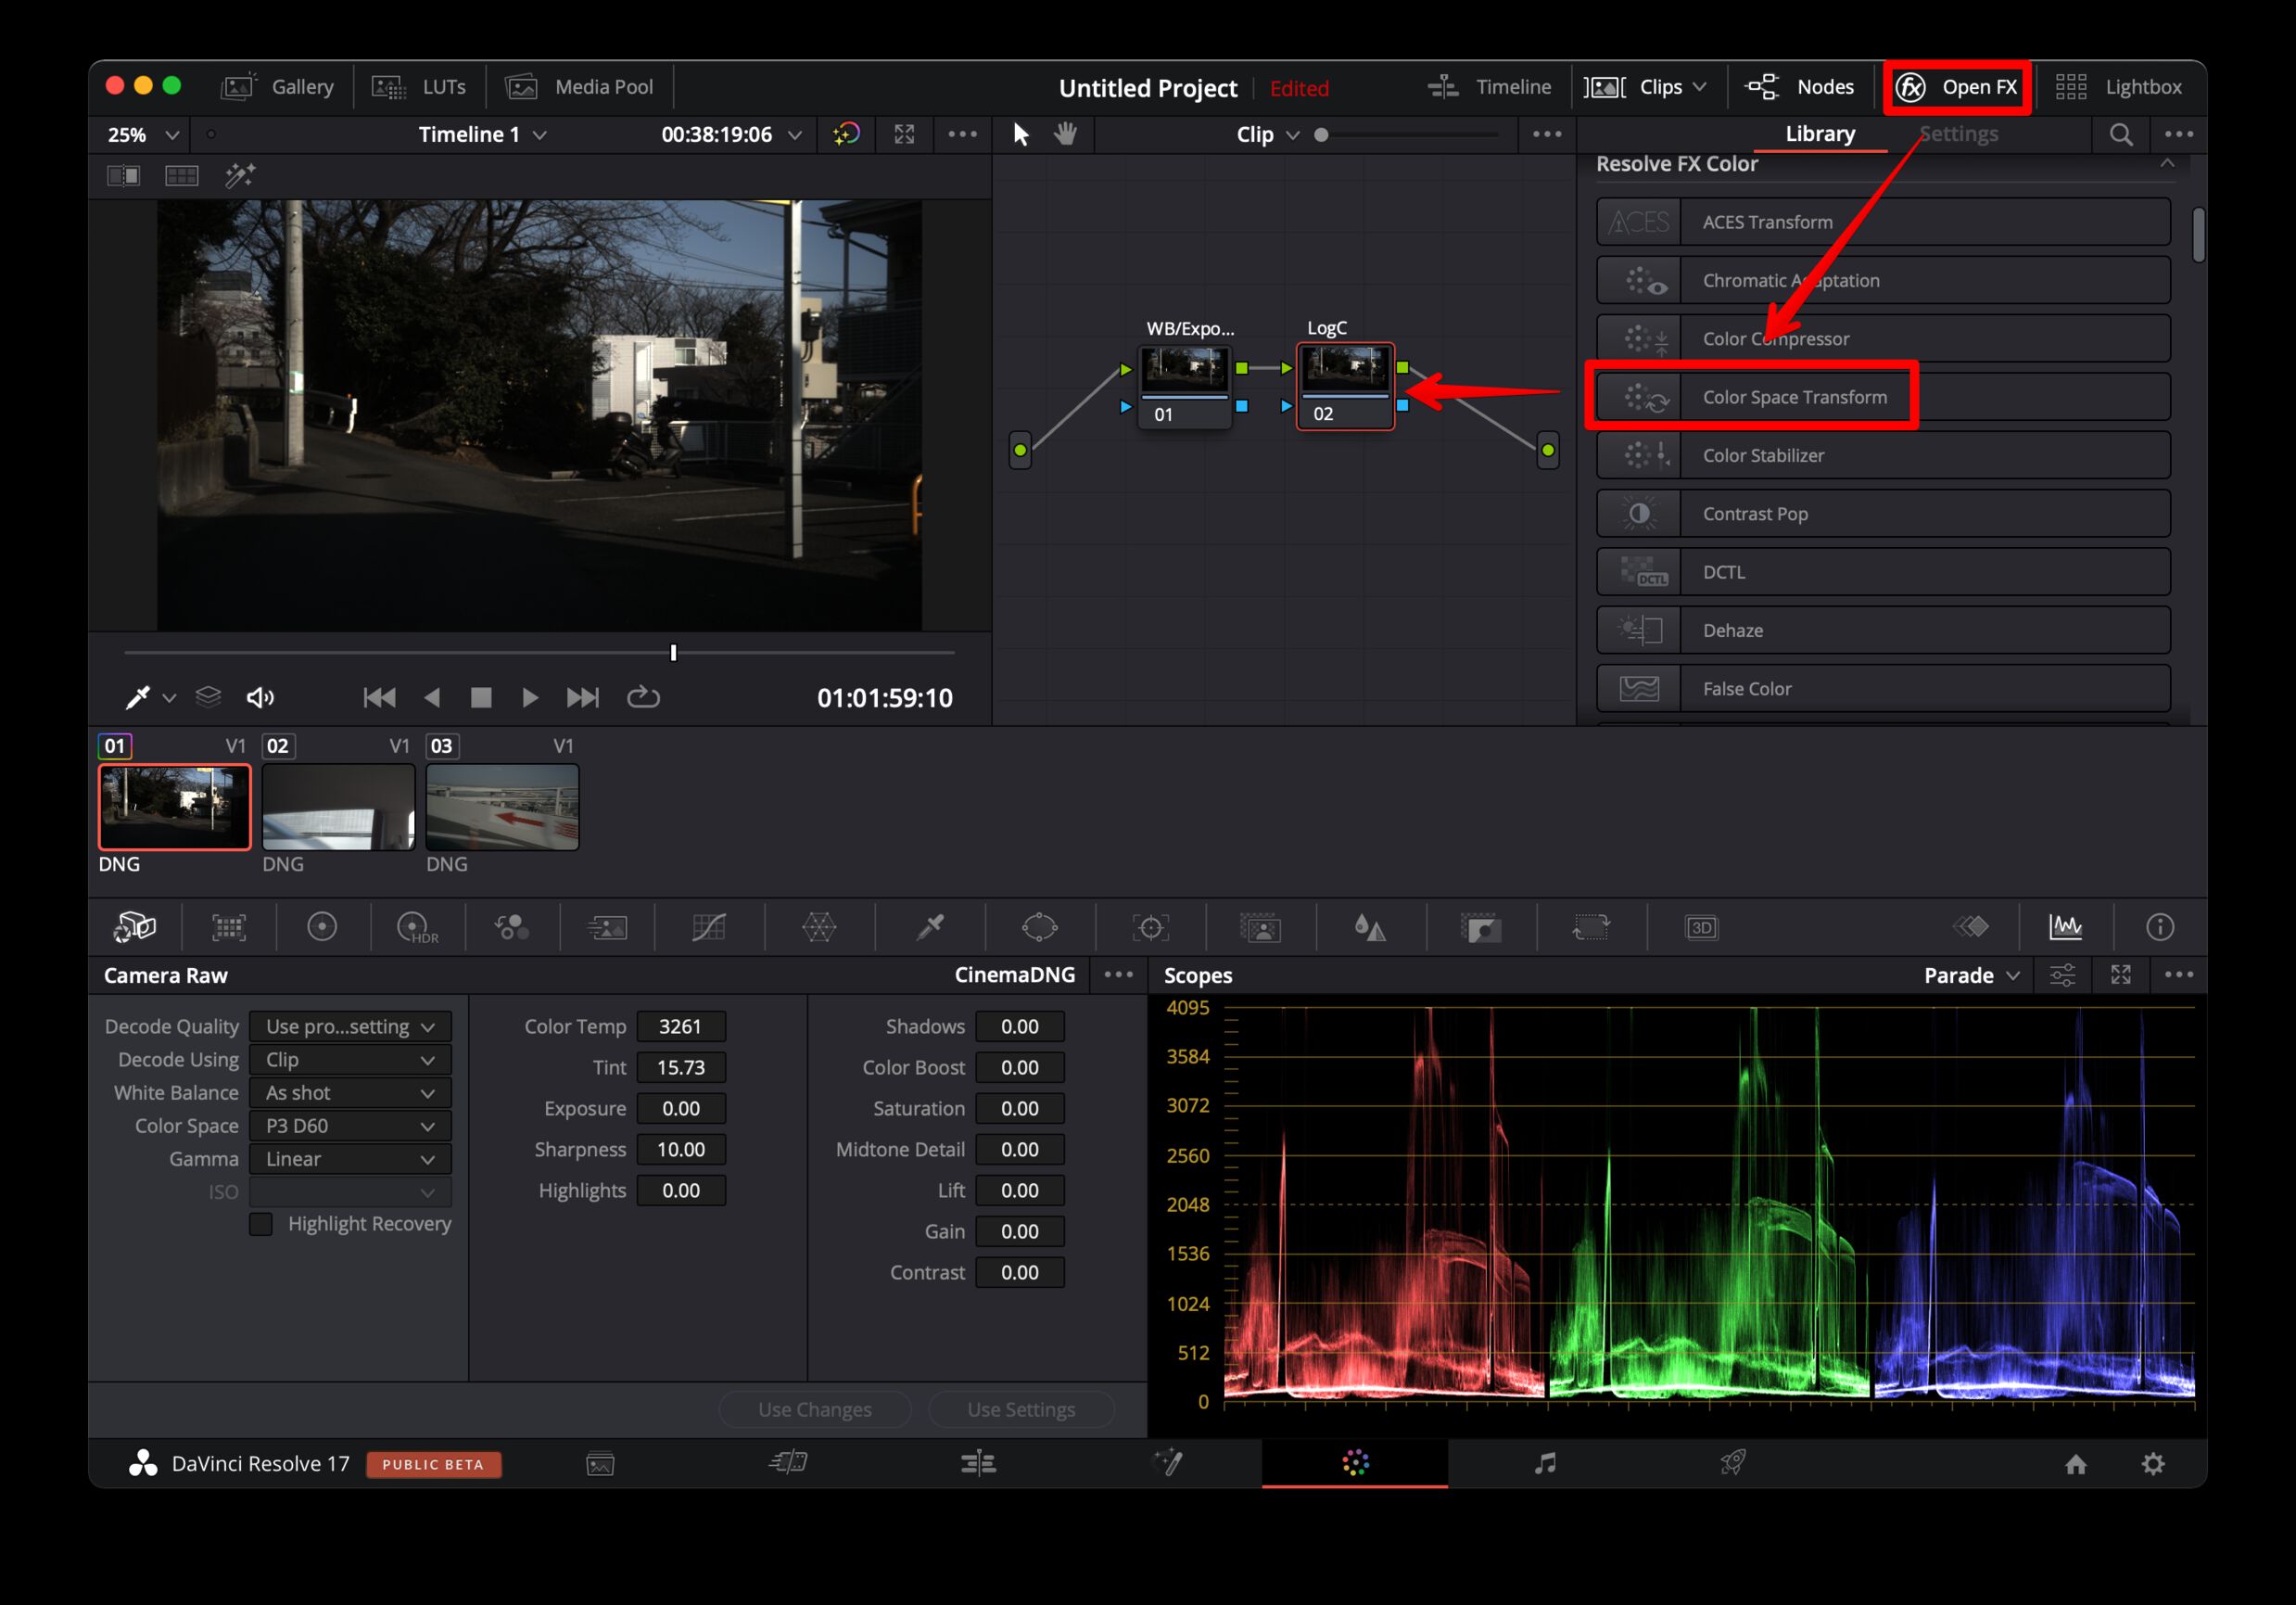This screenshot has width=2296, height=1605.
Task: Open the Curves palette icon
Action: coord(709,928)
